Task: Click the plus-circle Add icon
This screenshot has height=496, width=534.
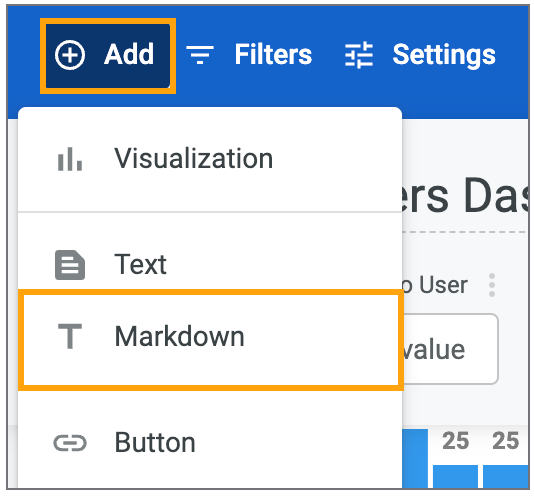Action: click(x=70, y=55)
